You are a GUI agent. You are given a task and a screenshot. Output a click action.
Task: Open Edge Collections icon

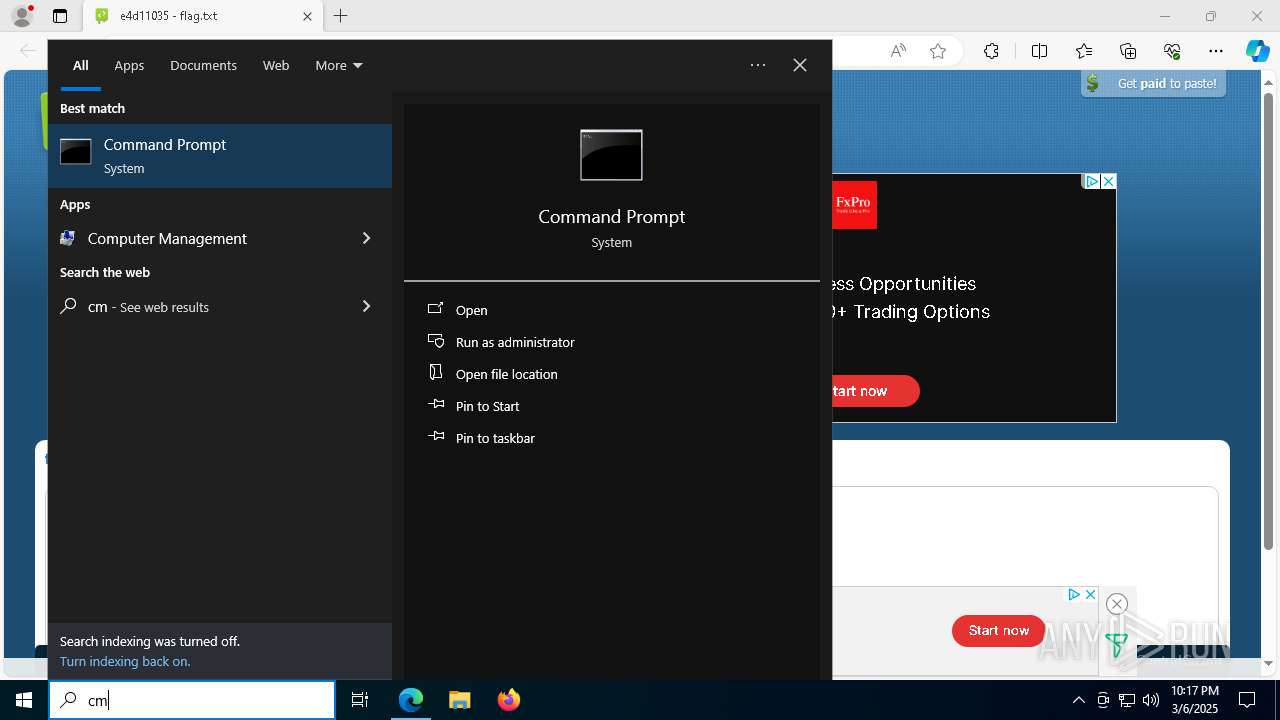click(1128, 51)
